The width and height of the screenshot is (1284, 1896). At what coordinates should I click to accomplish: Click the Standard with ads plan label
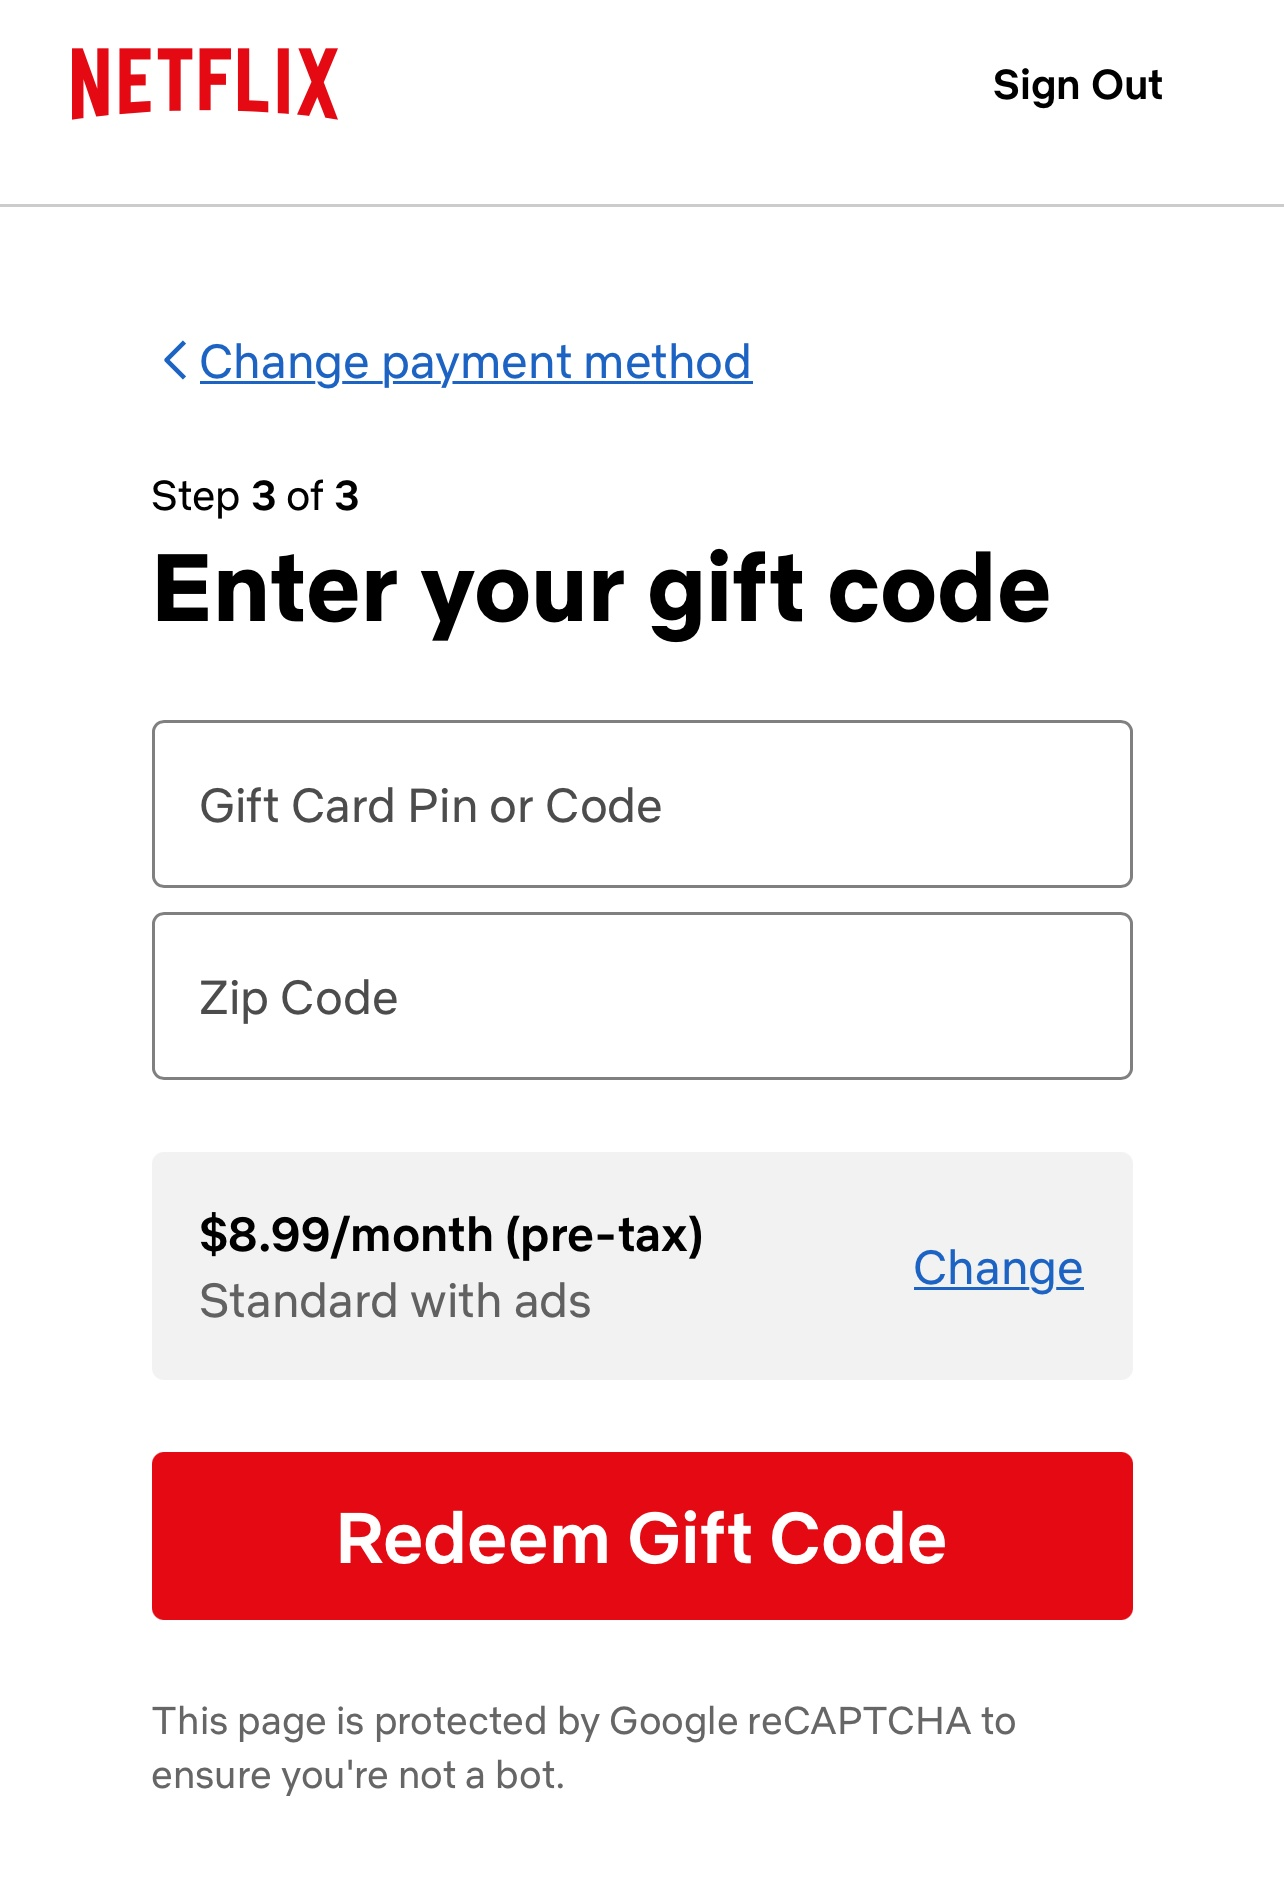click(x=395, y=1301)
